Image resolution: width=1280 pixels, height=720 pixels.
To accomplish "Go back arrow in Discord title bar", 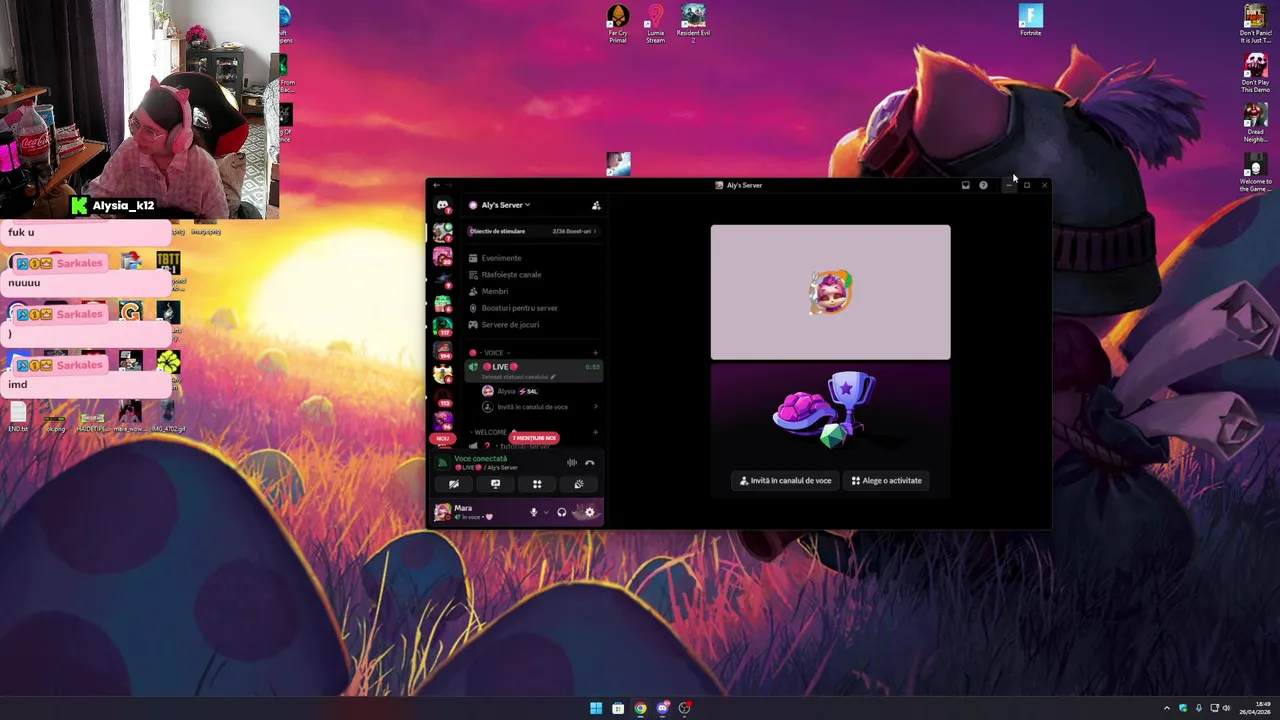I will (436, 185).
